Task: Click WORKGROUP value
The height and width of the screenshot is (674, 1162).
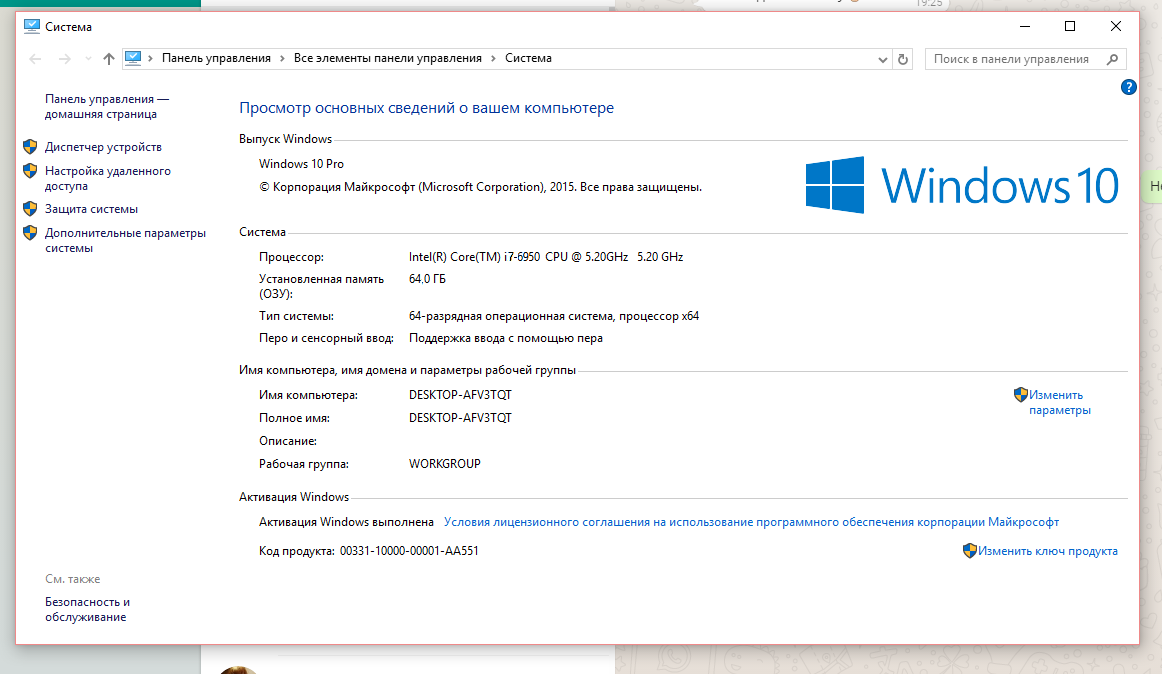Action: pos(445,464)
